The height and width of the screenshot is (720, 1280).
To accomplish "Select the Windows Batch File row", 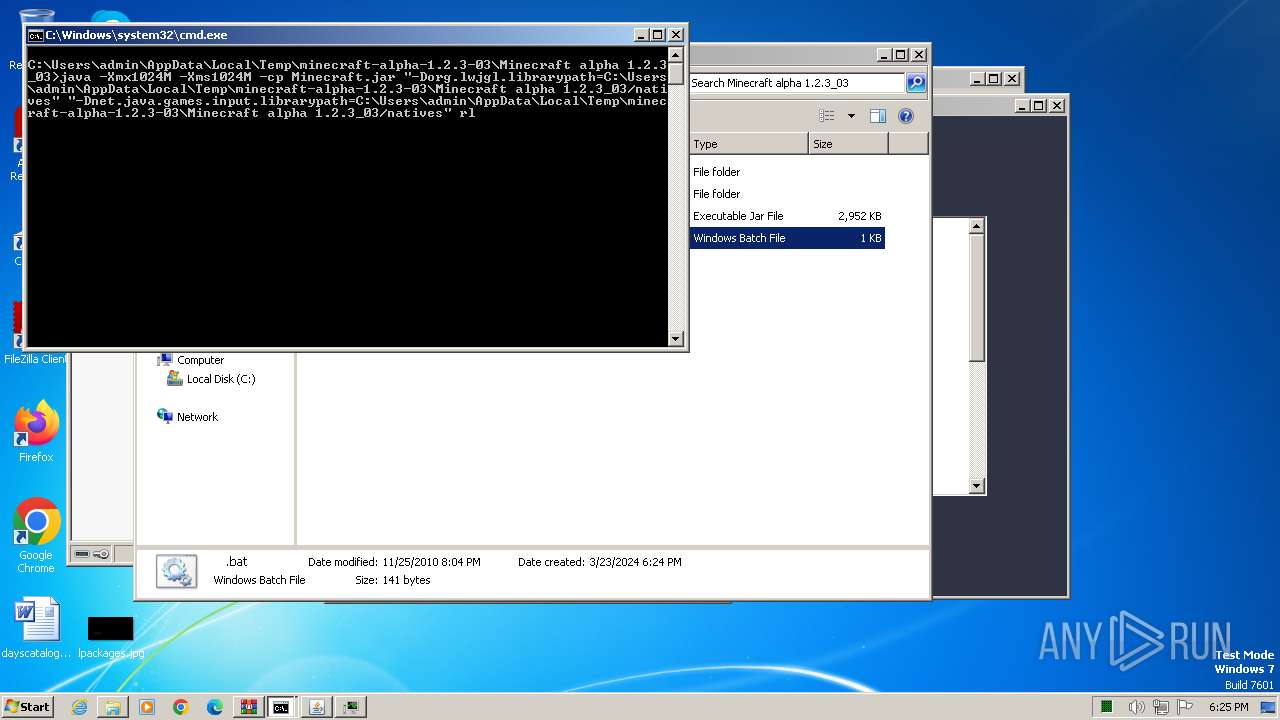I will click(x=787, y=238).
